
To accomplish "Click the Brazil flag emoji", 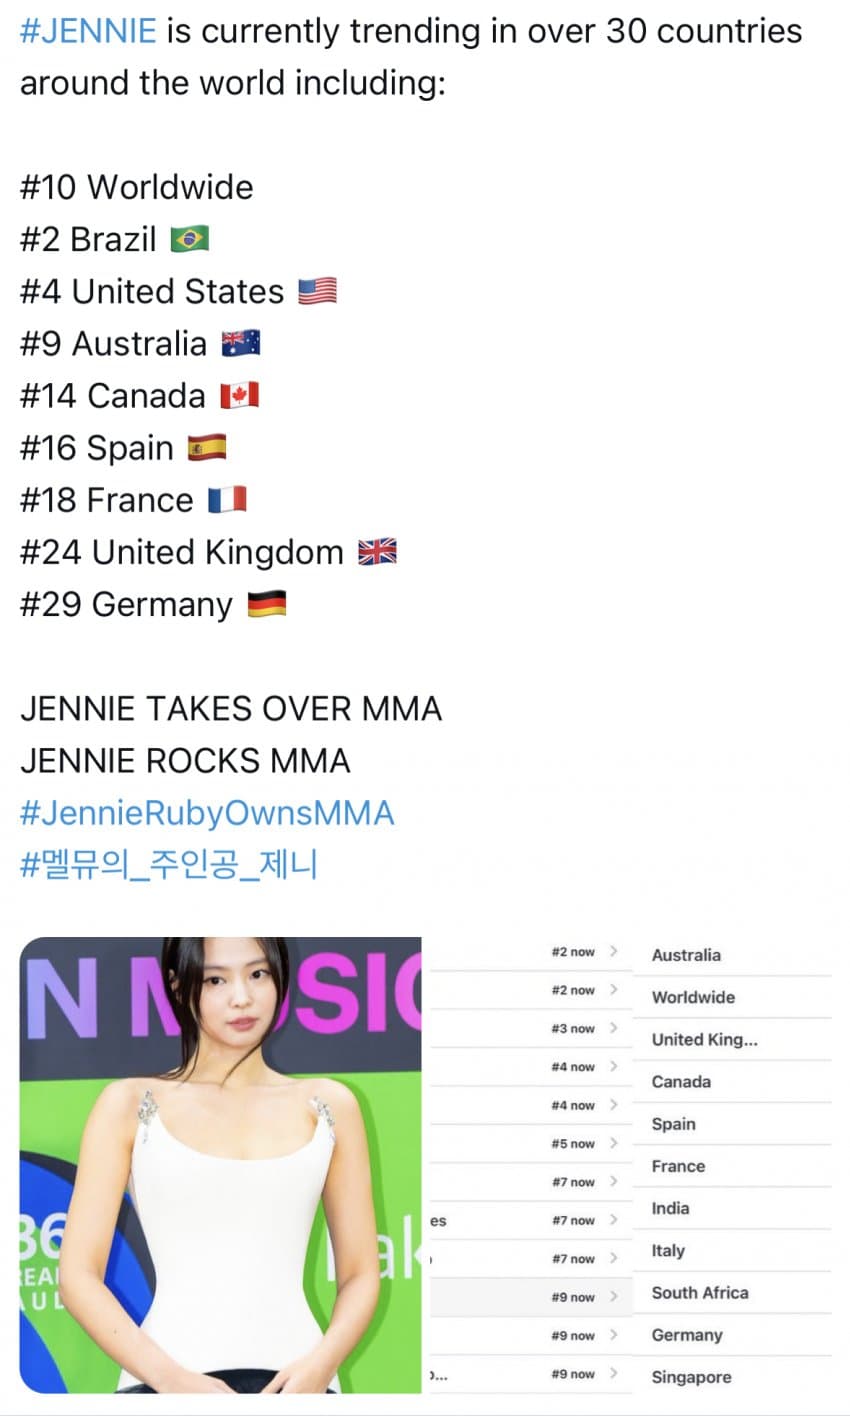I will click(x=189, y=240).
